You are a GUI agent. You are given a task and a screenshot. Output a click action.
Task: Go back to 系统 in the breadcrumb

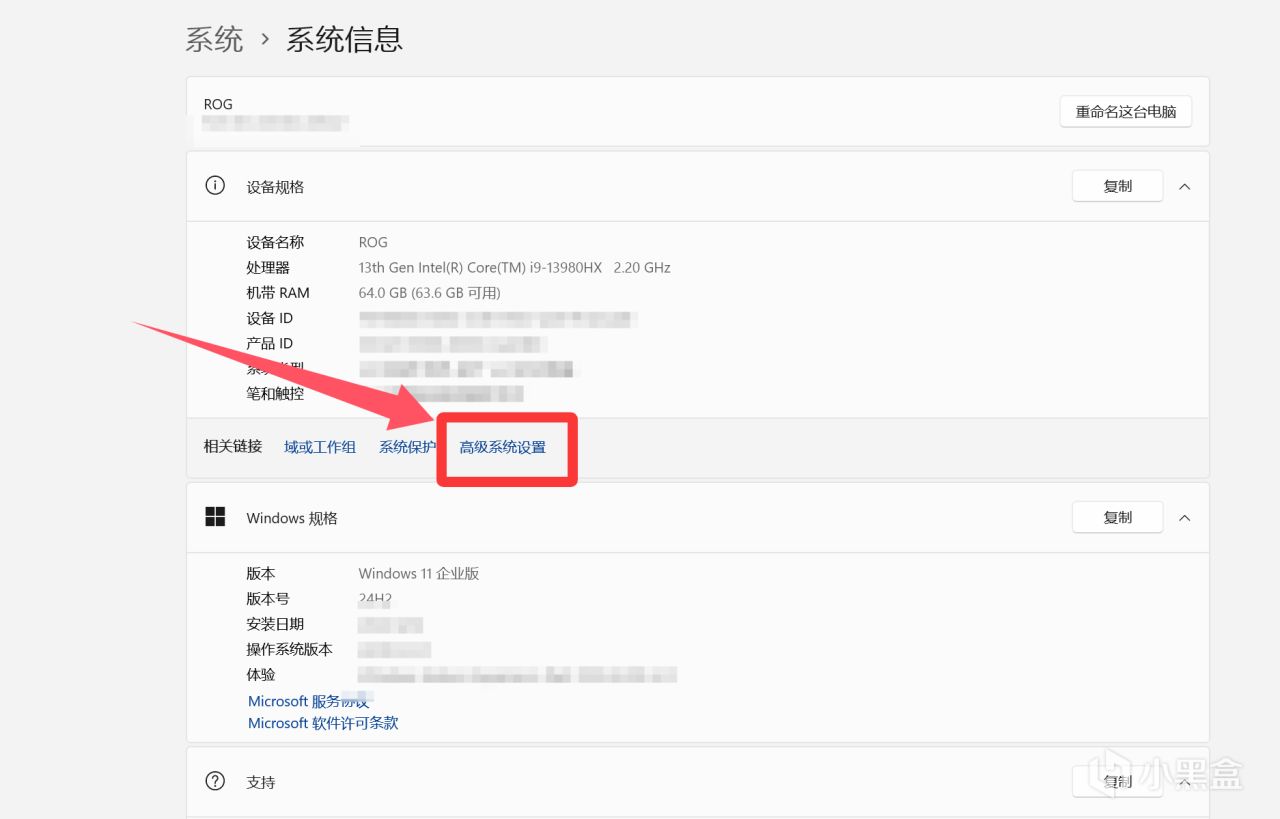click(214, 39)
